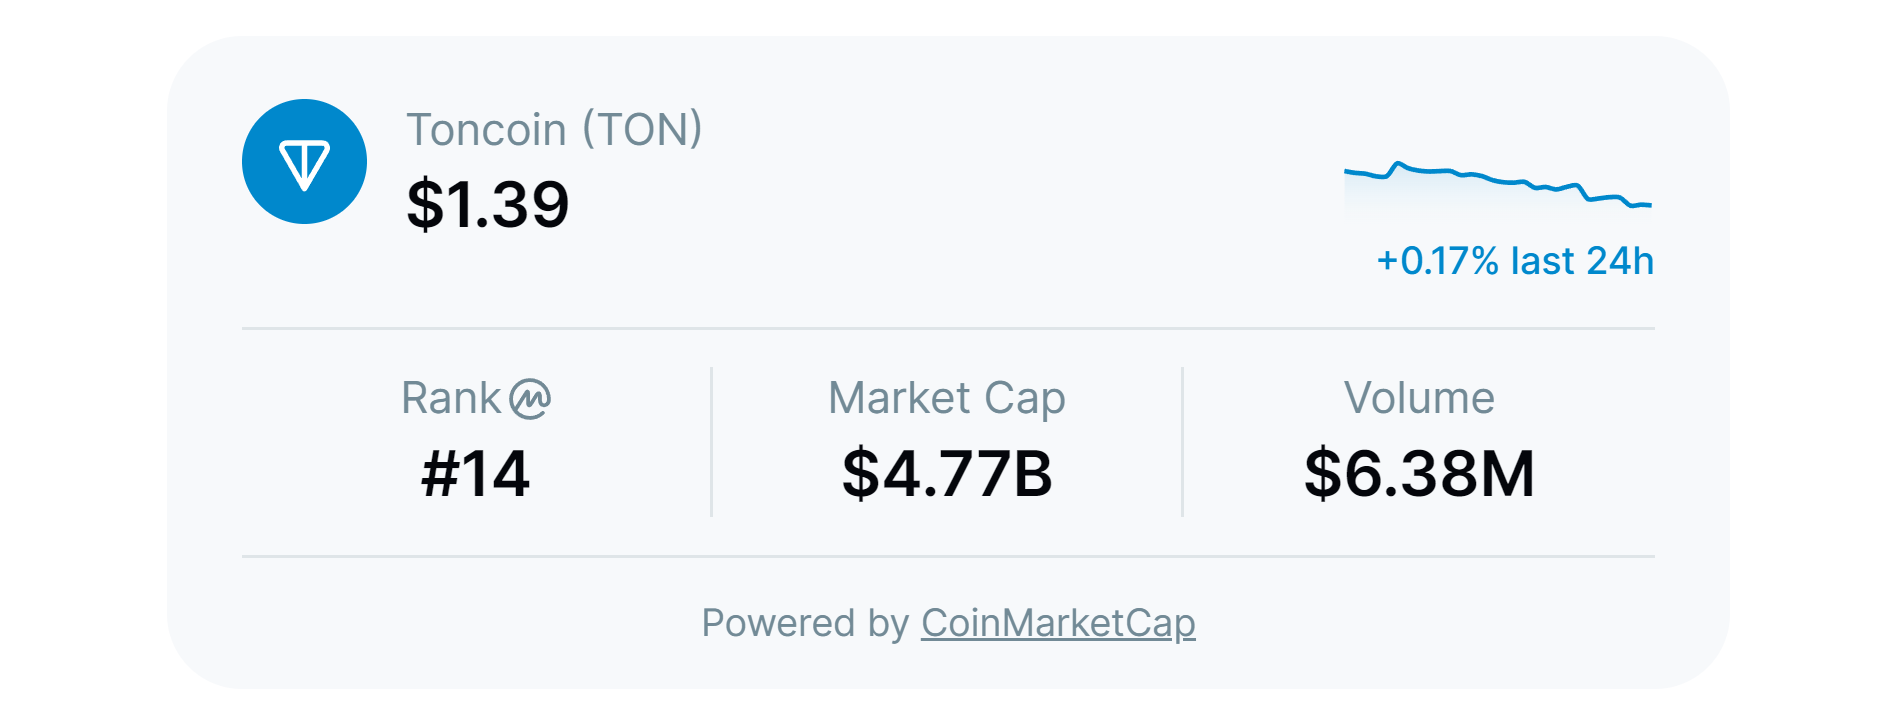Click the Rank label text

[x=451, y=398]
